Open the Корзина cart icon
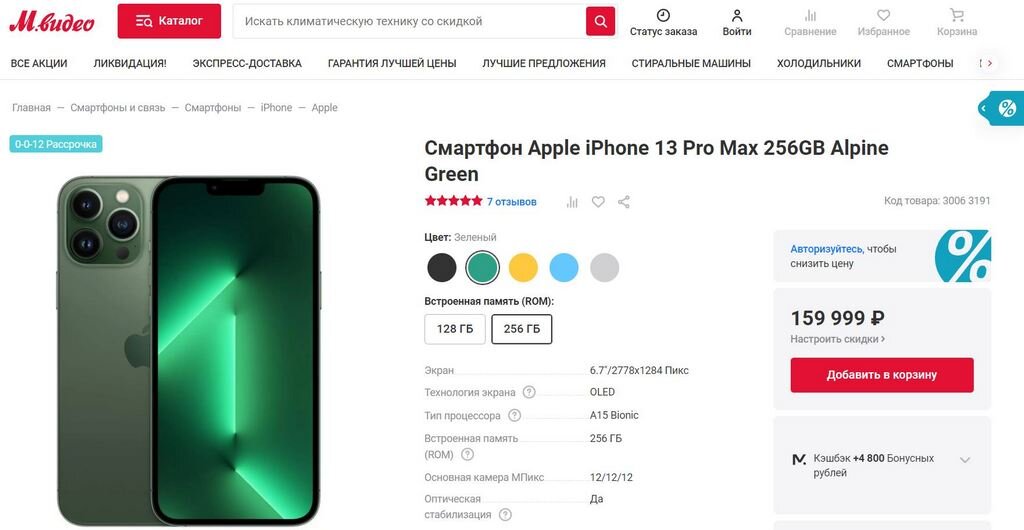Image resolution: width=1024 pixels, height=530 pixels. point(957,15)
